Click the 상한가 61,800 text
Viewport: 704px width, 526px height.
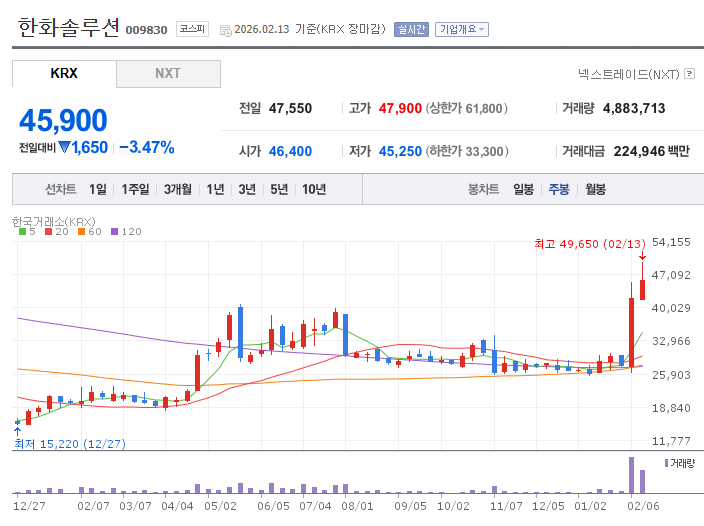coord(466,108)
